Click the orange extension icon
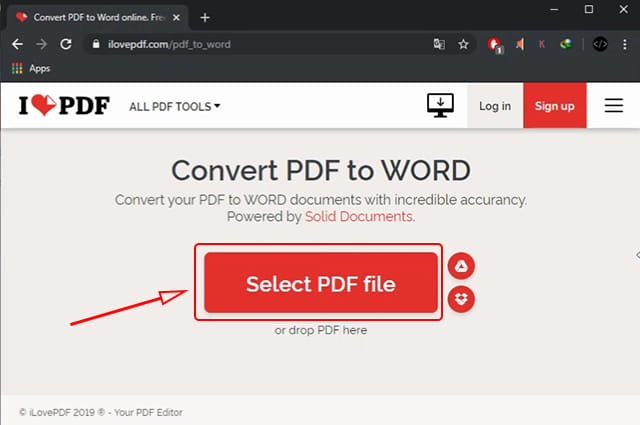This screenshot has height=425, width=640. tap(520, 44)
